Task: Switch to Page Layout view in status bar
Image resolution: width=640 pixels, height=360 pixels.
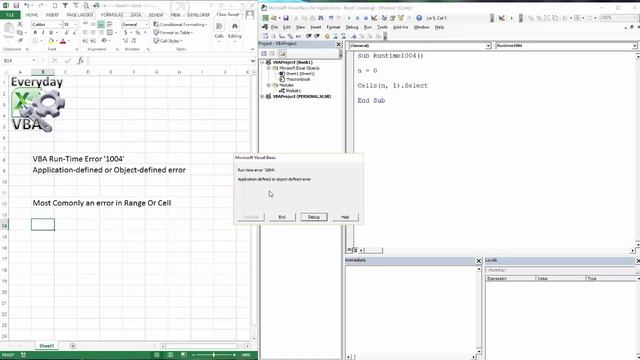Action: [170, 355]
